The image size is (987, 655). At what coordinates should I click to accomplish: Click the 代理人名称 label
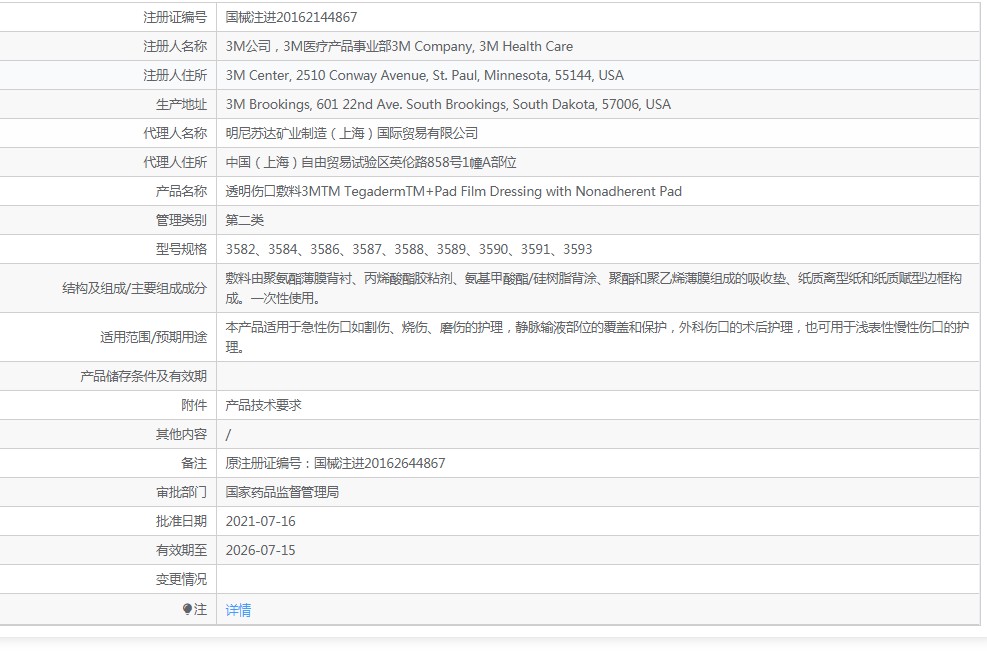[x=175, y=133]
